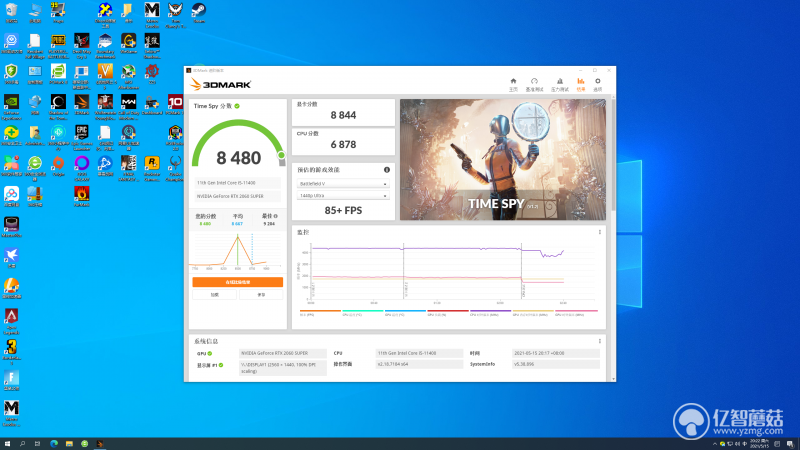This screenshot has height=450, width=800.
Task: Open File Explorer from taskbar
Action: click(69, 444)
